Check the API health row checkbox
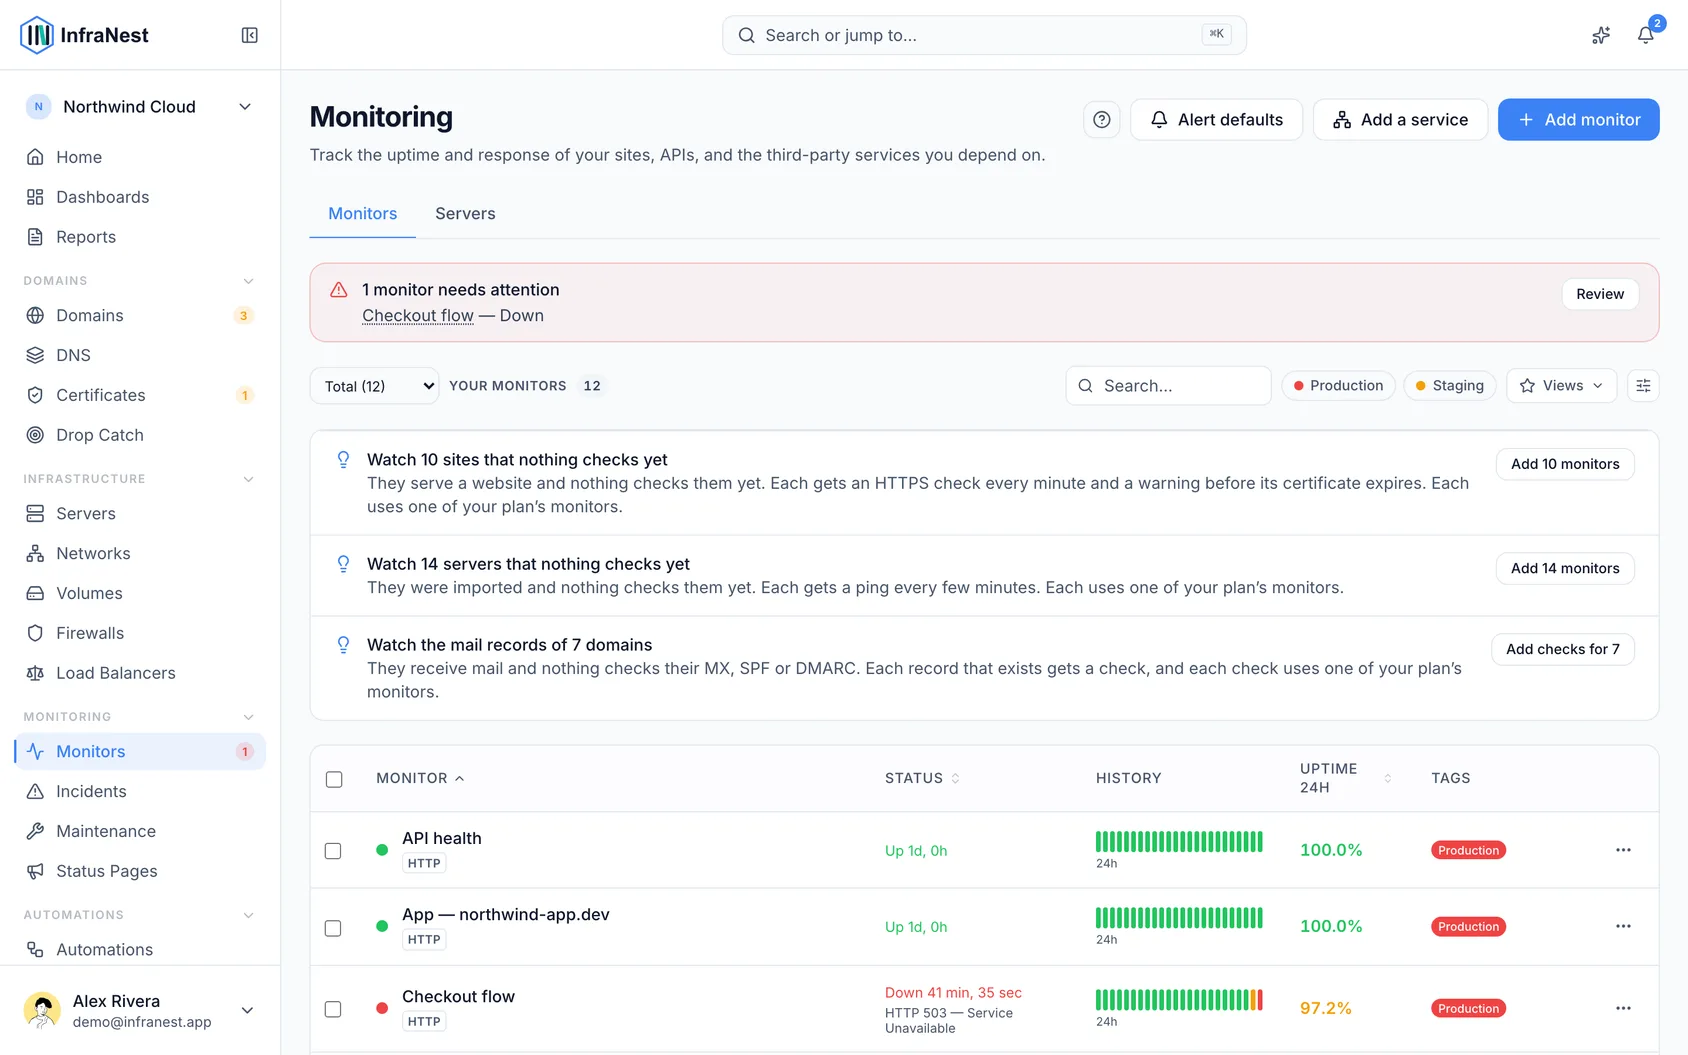 [x=333, y=851]
